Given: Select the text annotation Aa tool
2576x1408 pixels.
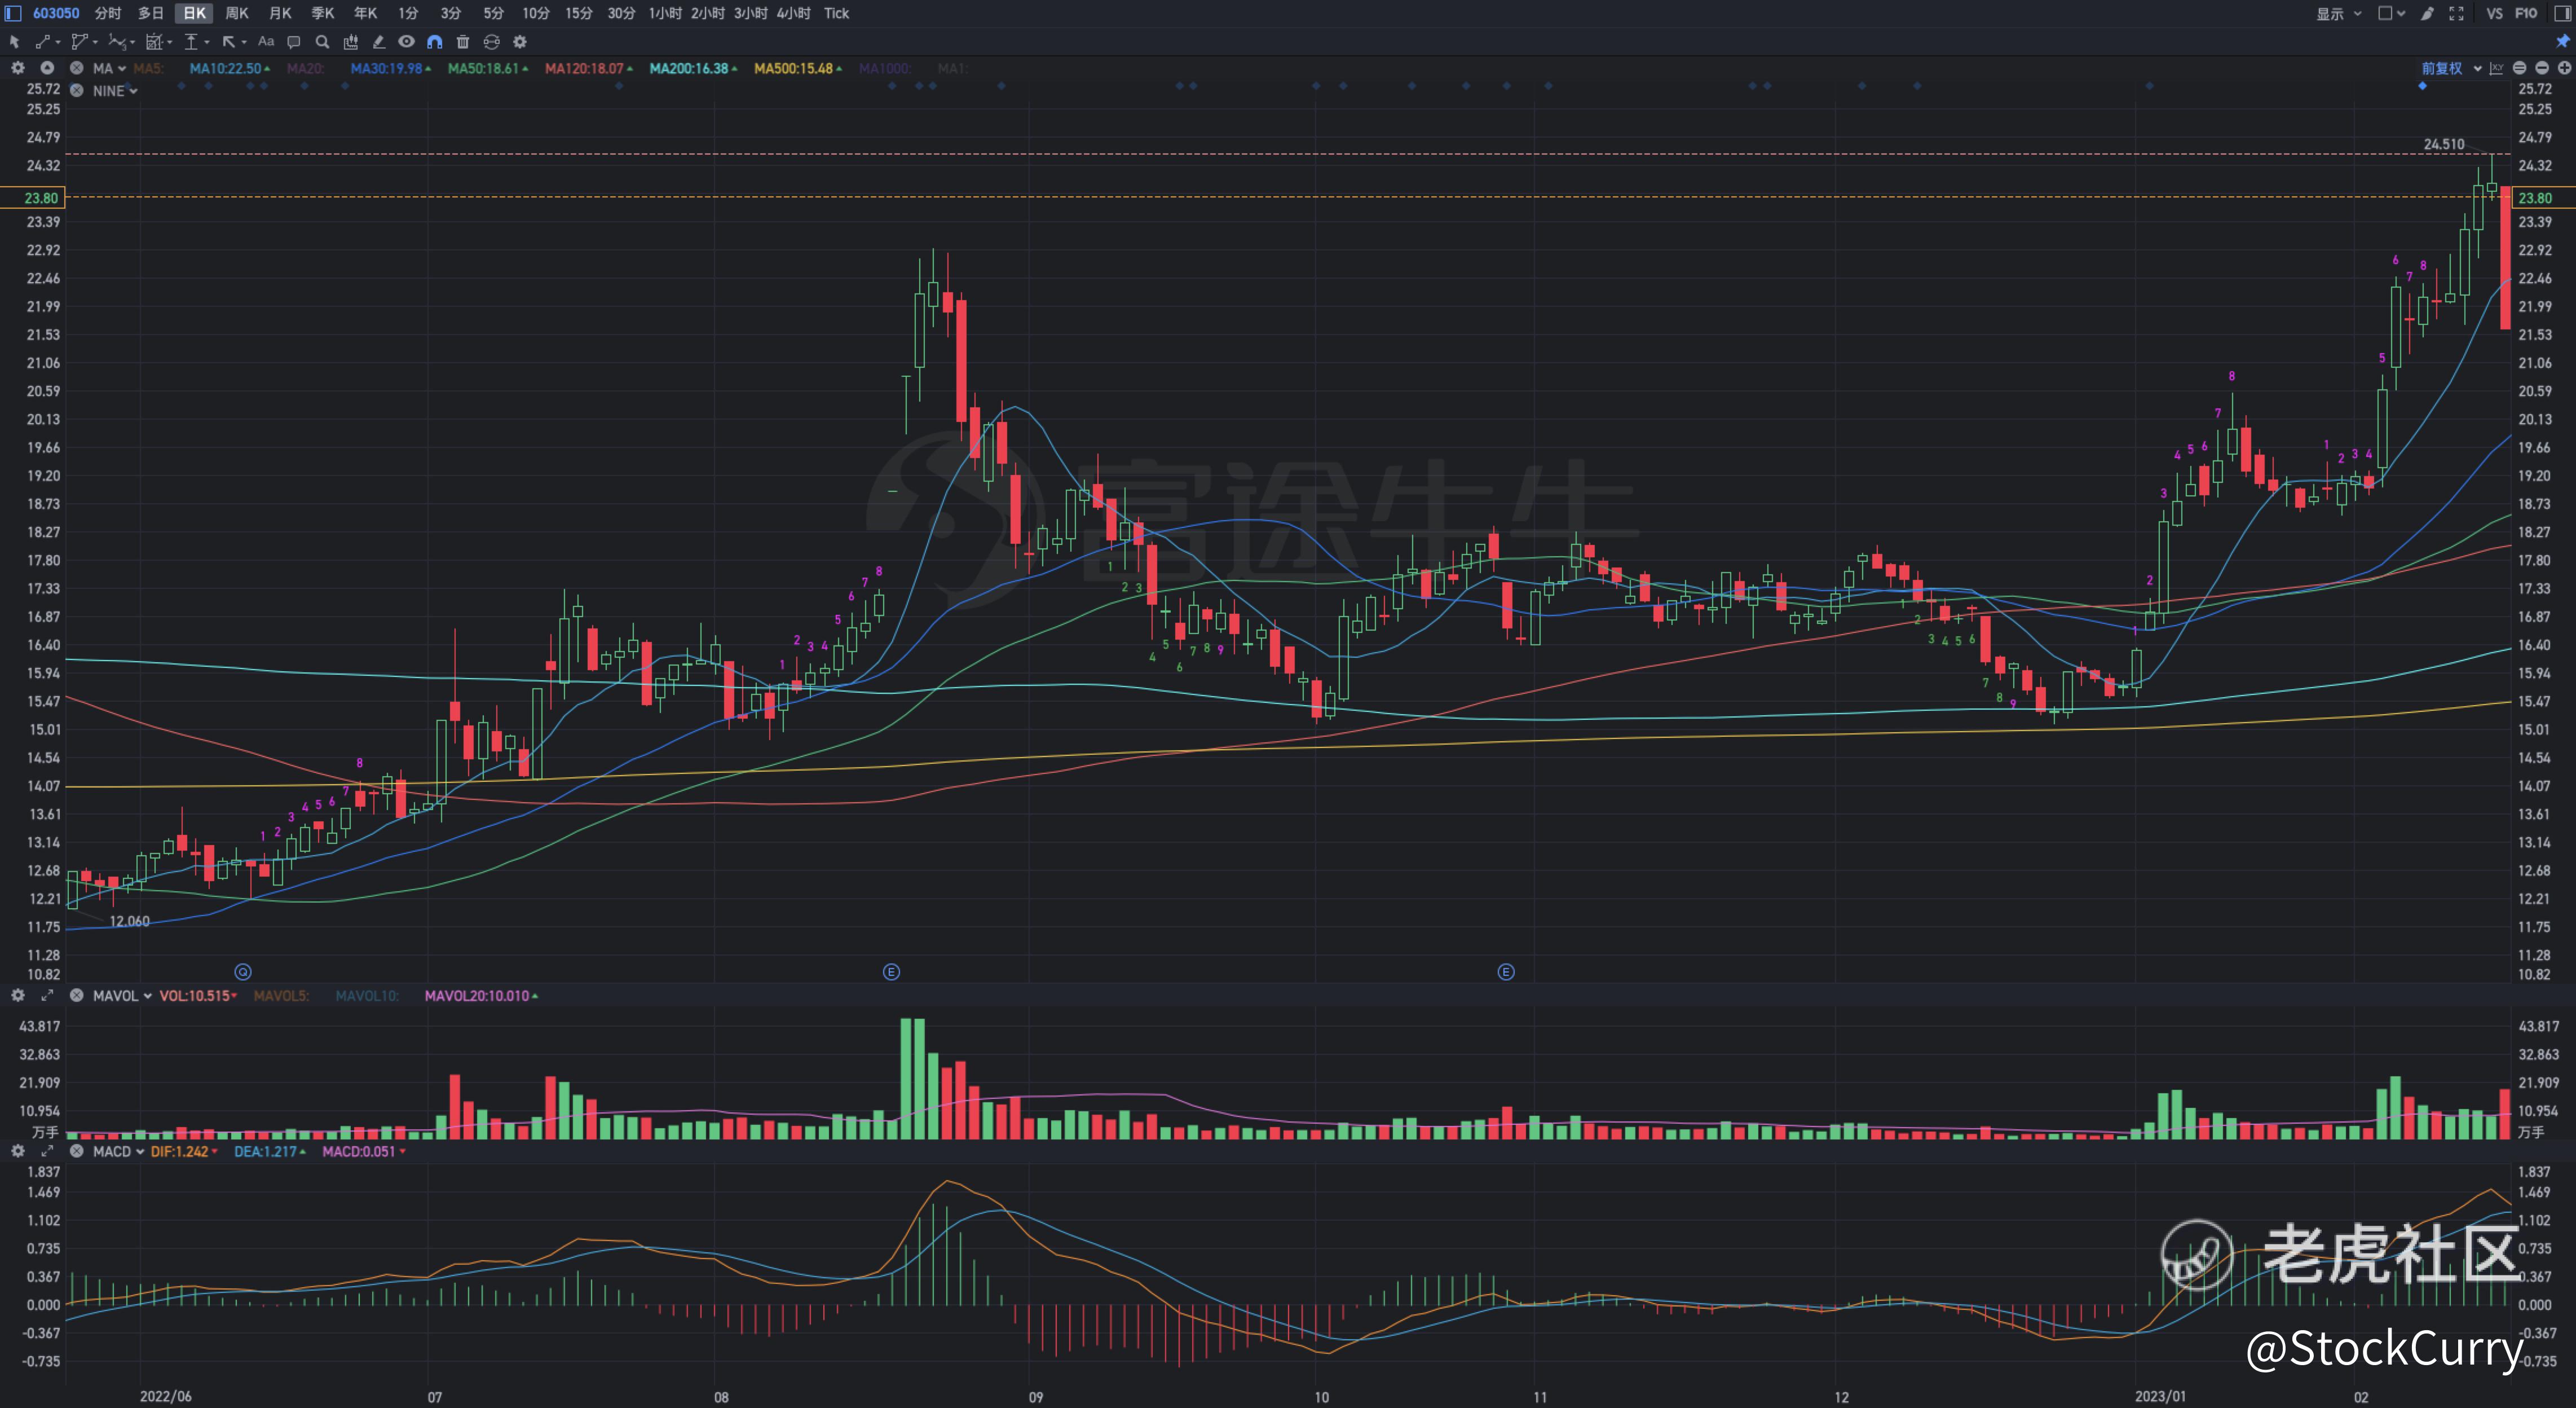Looking at the screenshot, I should 265,42.
